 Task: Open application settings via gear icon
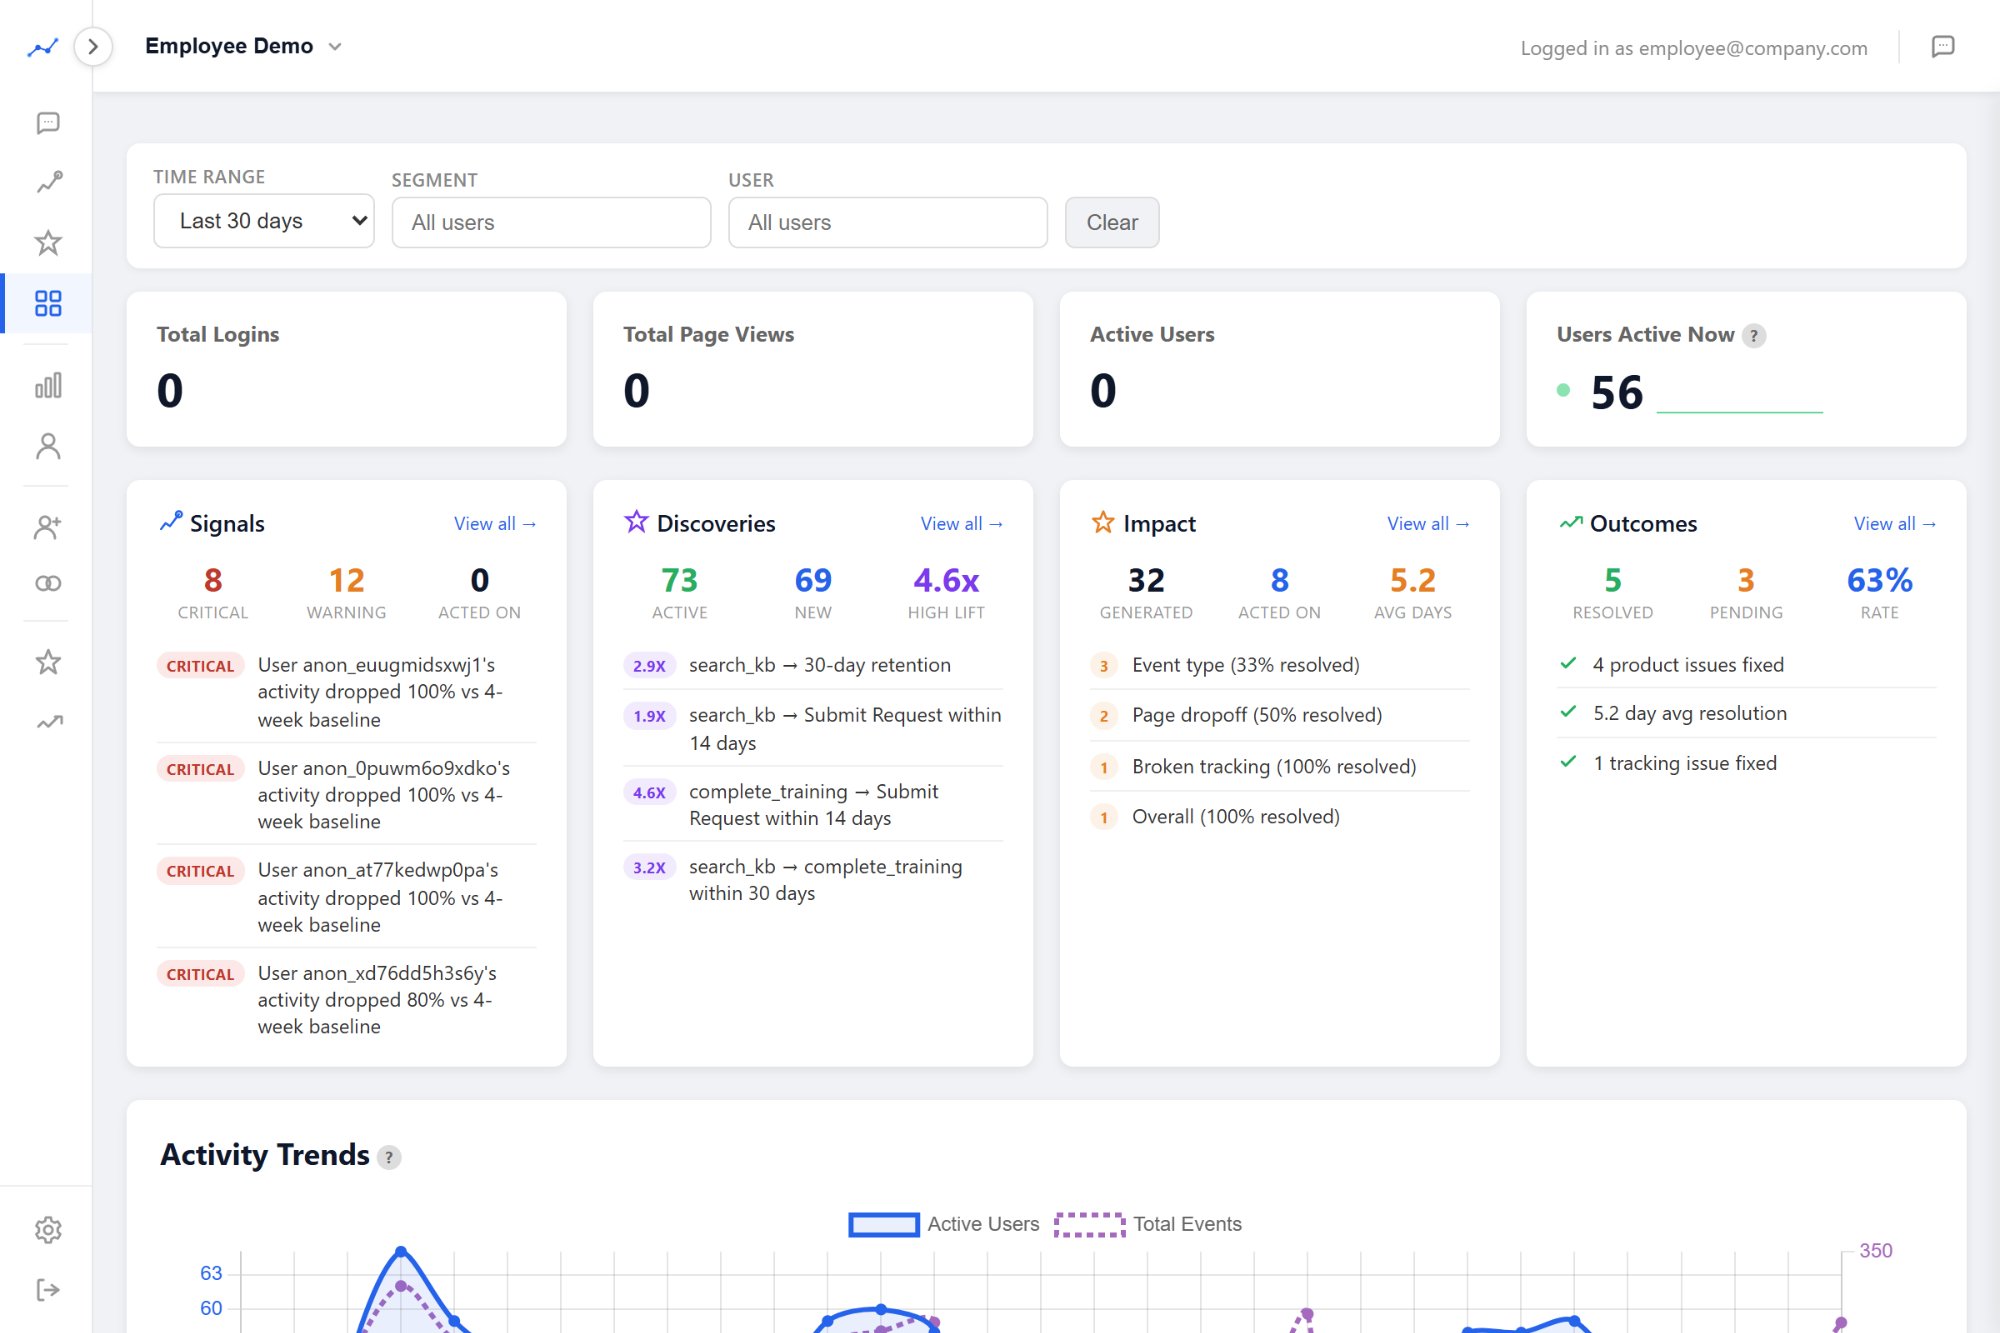(47, 1229)
